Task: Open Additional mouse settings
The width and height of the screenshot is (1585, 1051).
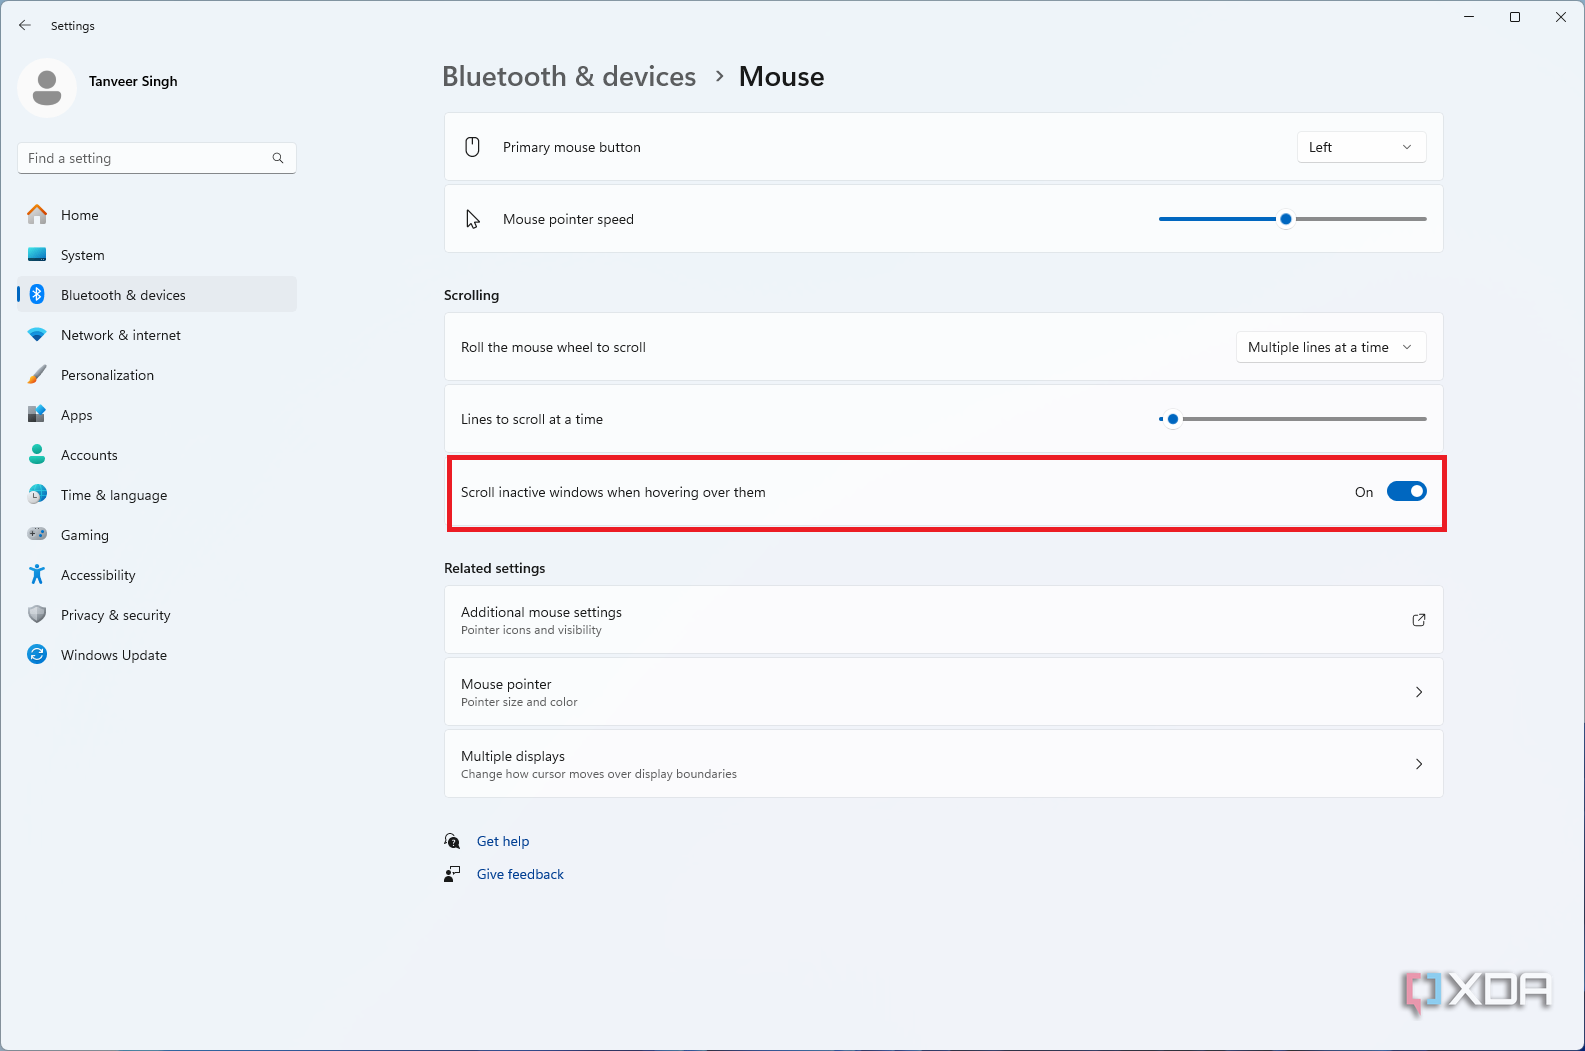Action: (943, 620)
